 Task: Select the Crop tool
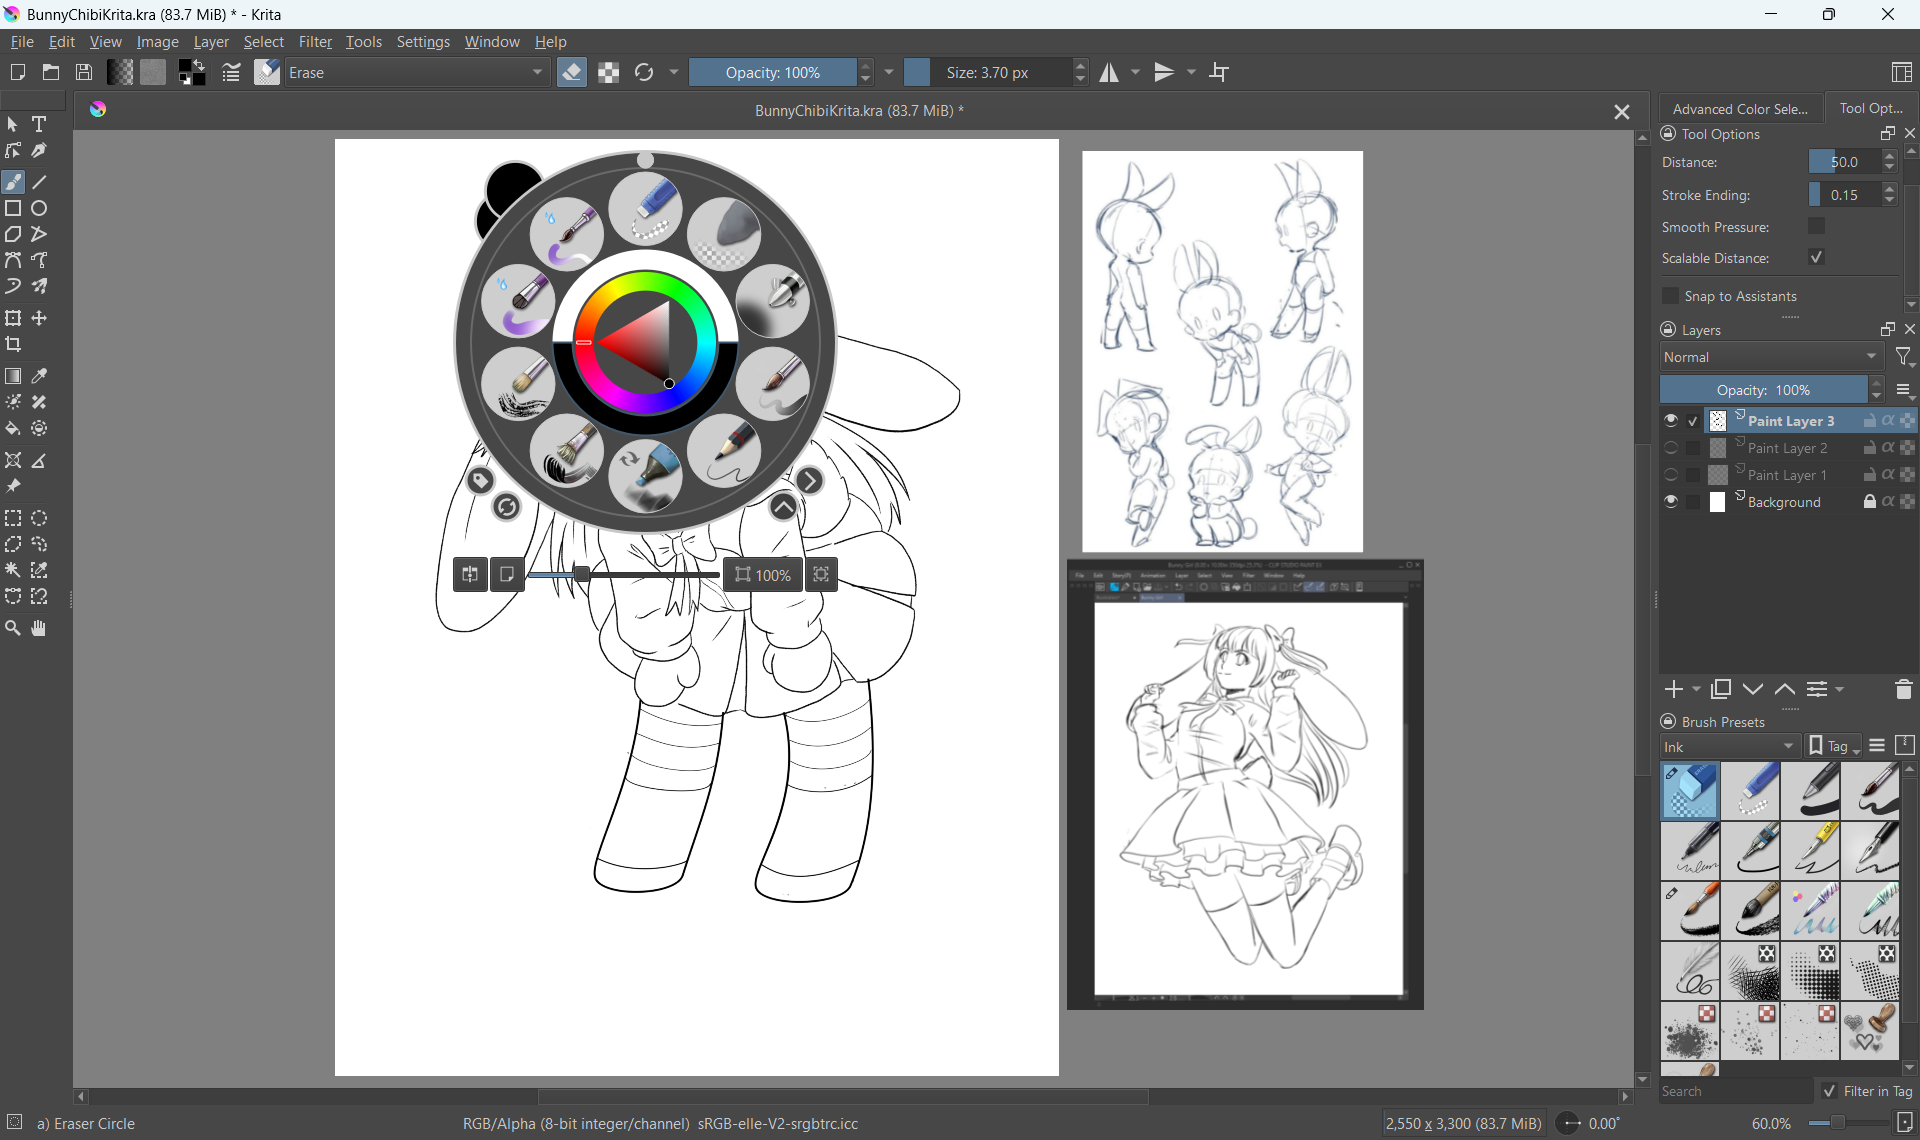[x=13, y=345]
